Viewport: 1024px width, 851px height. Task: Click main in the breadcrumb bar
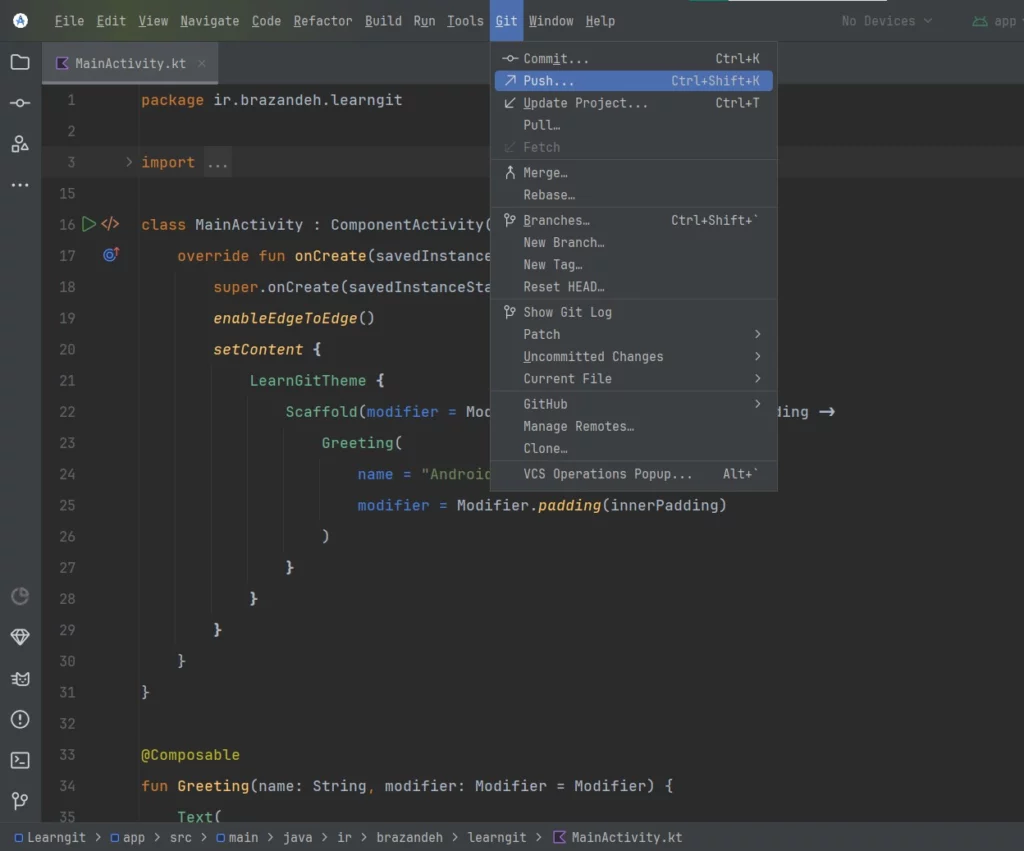(x=243, y=837)
